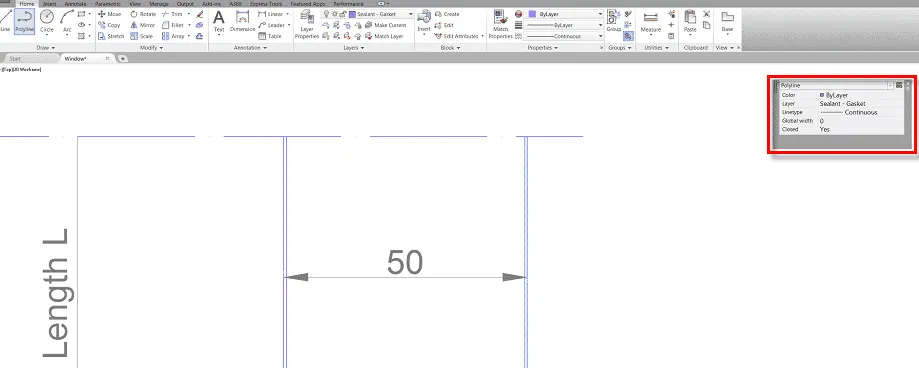Switch to the Manage ribbon tab

158,4
